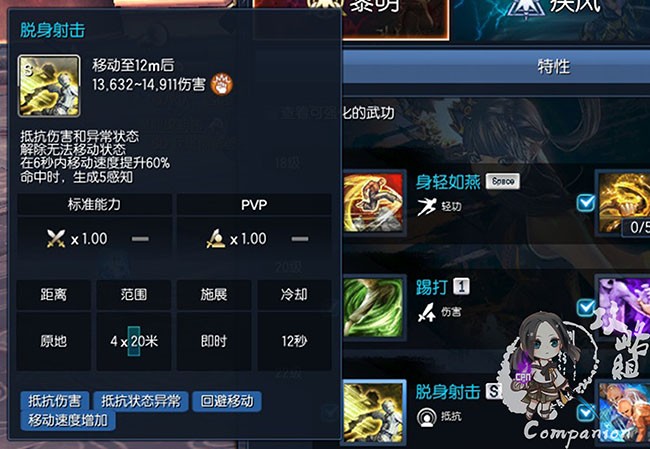Screen dimensions: 650x449
Task: Click the Space hotkey badge
Action: click(x=503, y=182)
